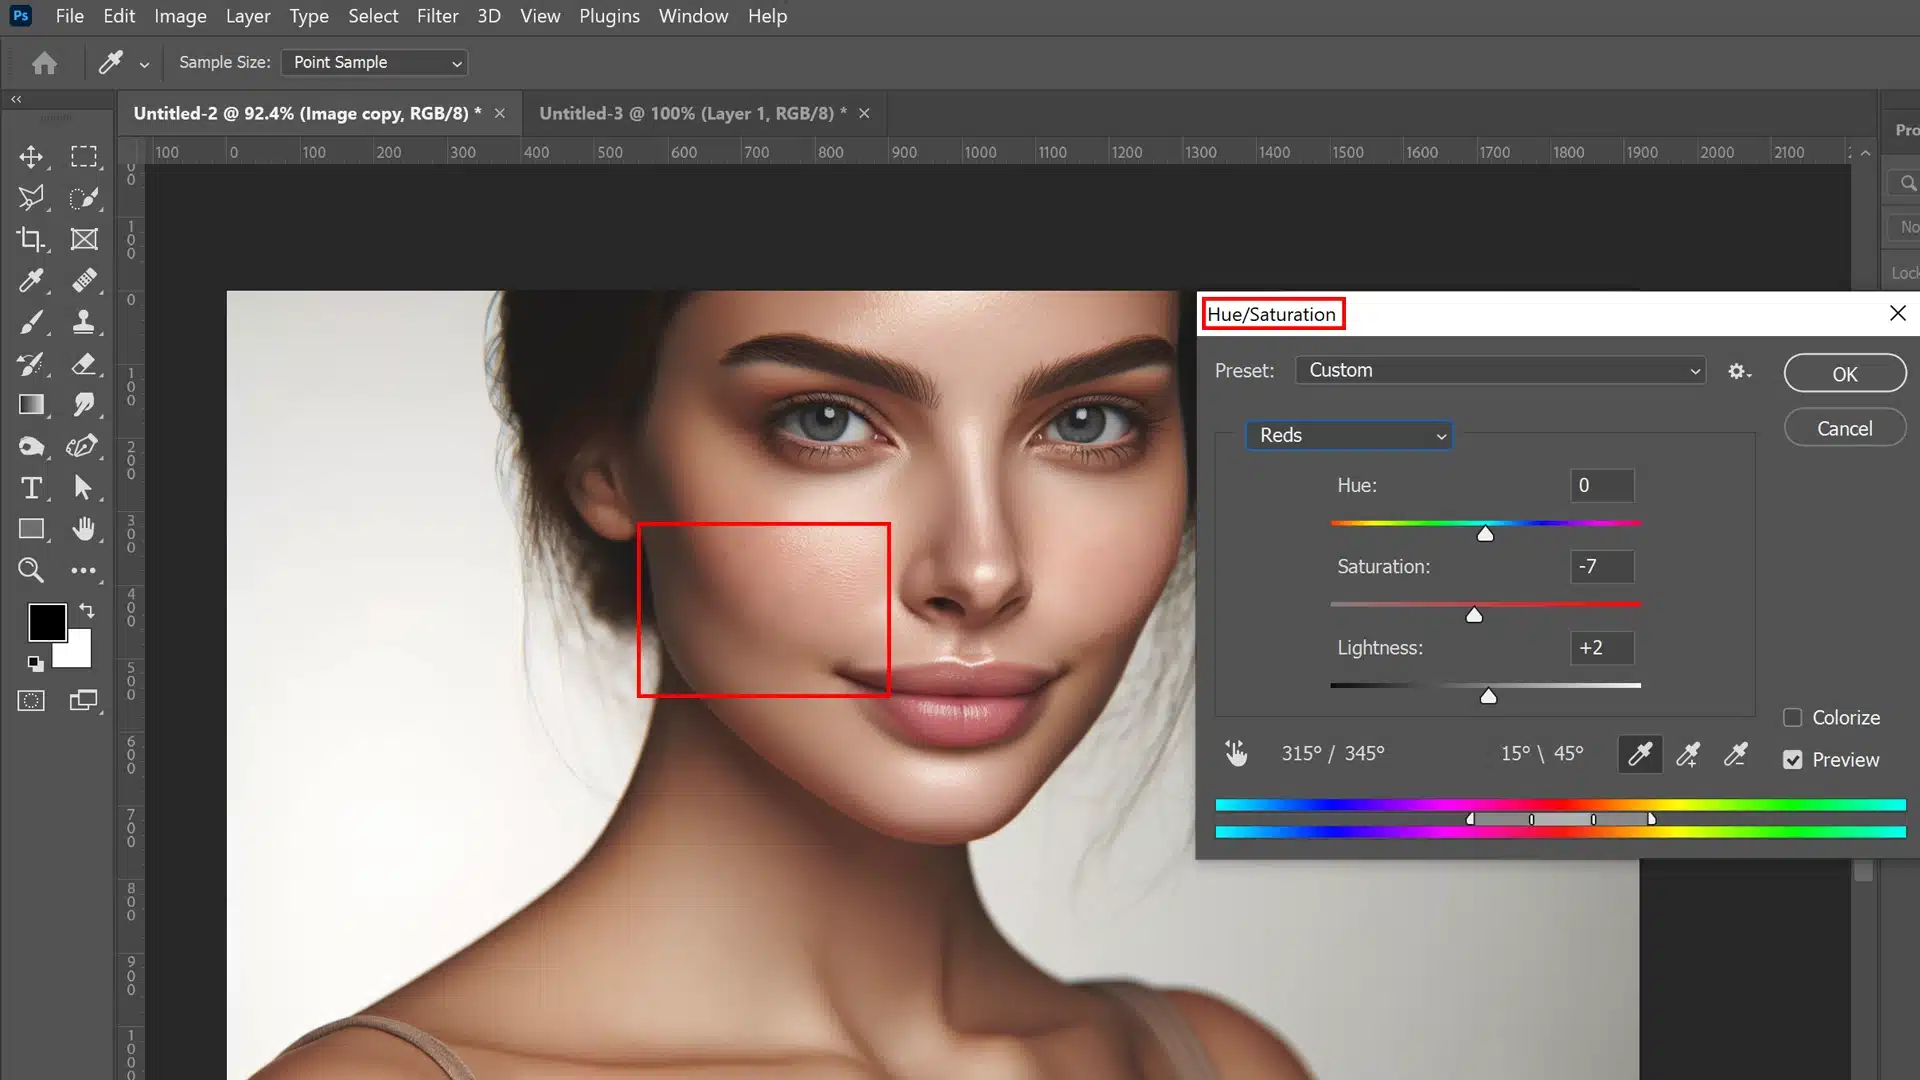The width and height of the screenshot is (1920, 1080).
Task: Click the Hue value field
Action: pos(1602,485)
